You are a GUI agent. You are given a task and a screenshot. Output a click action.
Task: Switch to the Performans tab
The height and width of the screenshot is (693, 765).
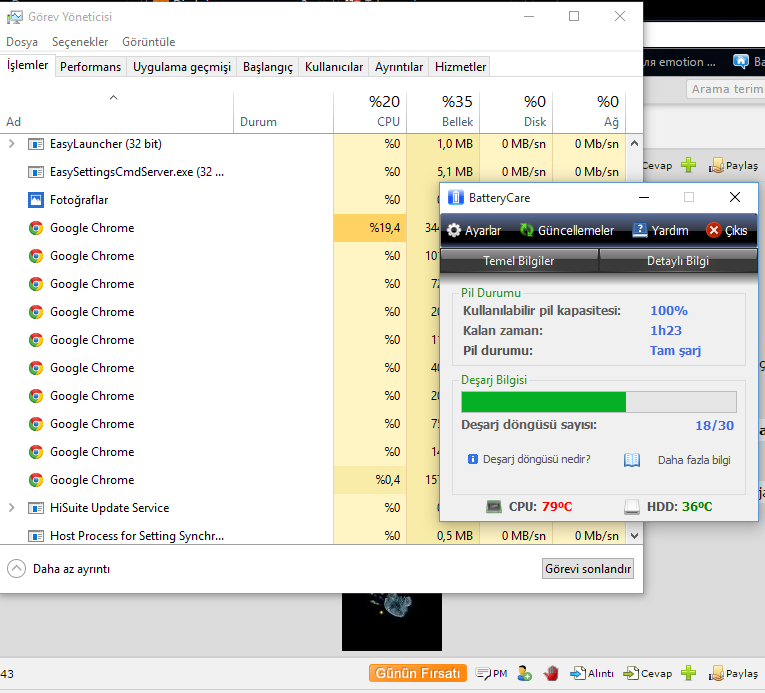point(90,67)
